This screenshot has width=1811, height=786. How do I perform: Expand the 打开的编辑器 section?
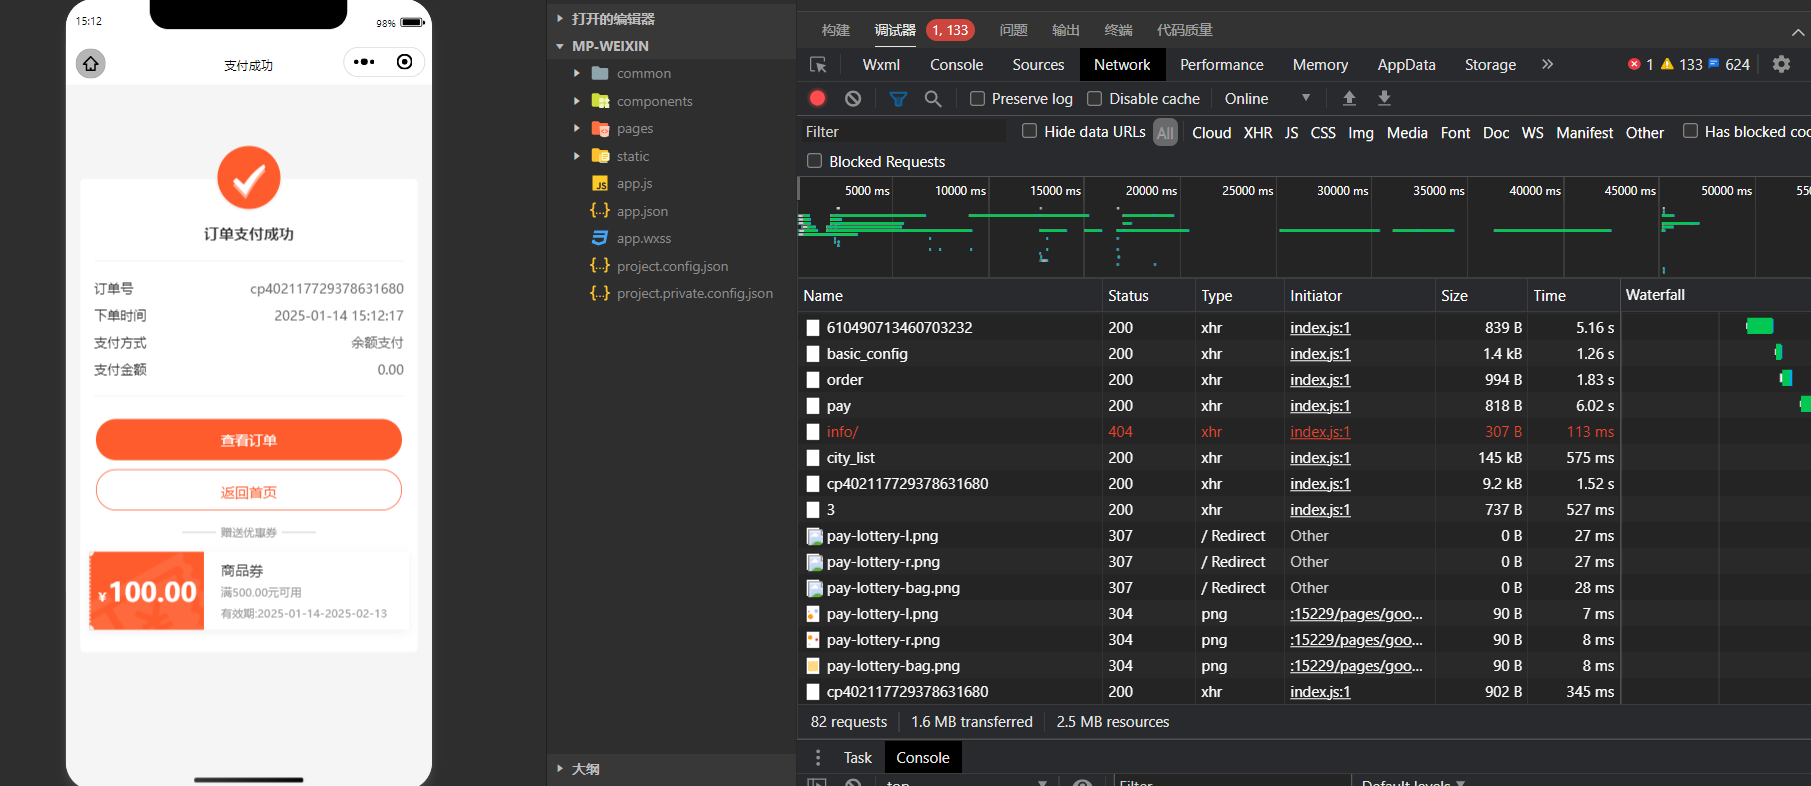(560, 19)
